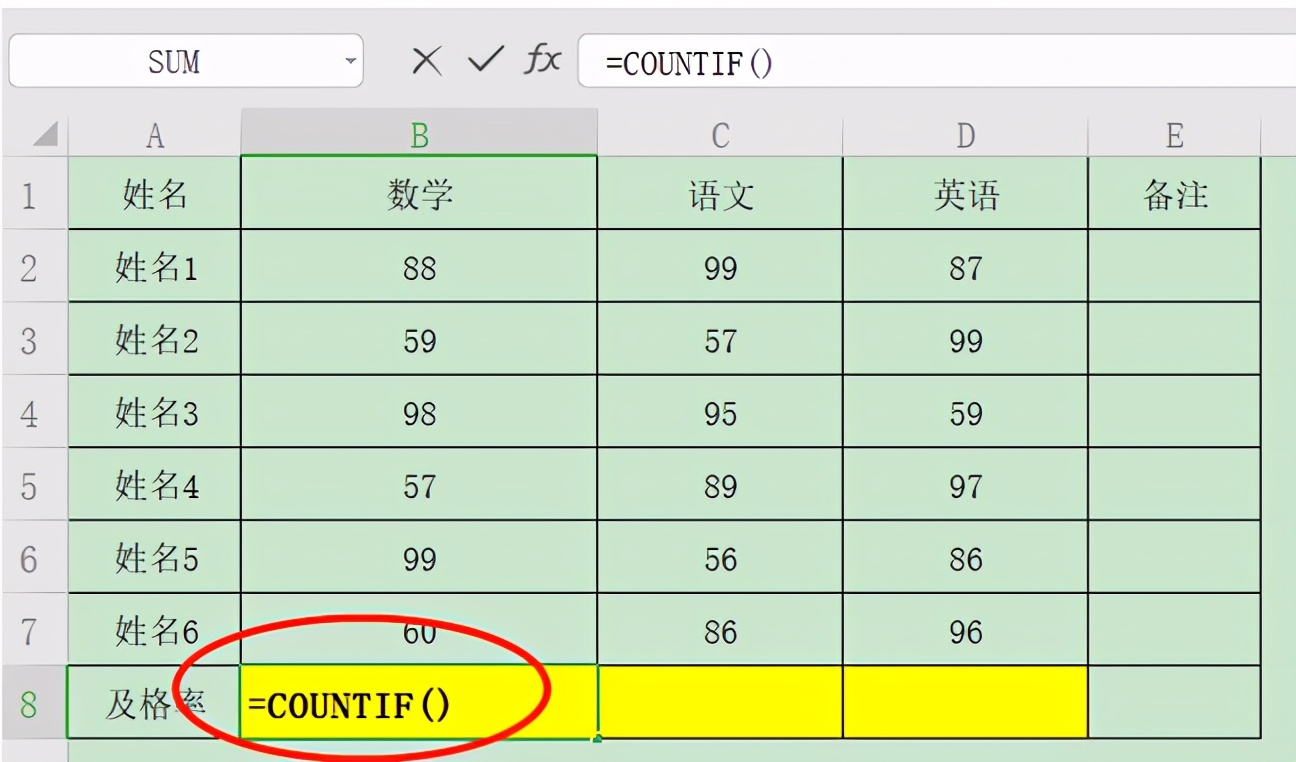Viewport: 1296px width, 762px height.
Task: Click 英语 score 99 in row 3
Action: pos(965,339)
